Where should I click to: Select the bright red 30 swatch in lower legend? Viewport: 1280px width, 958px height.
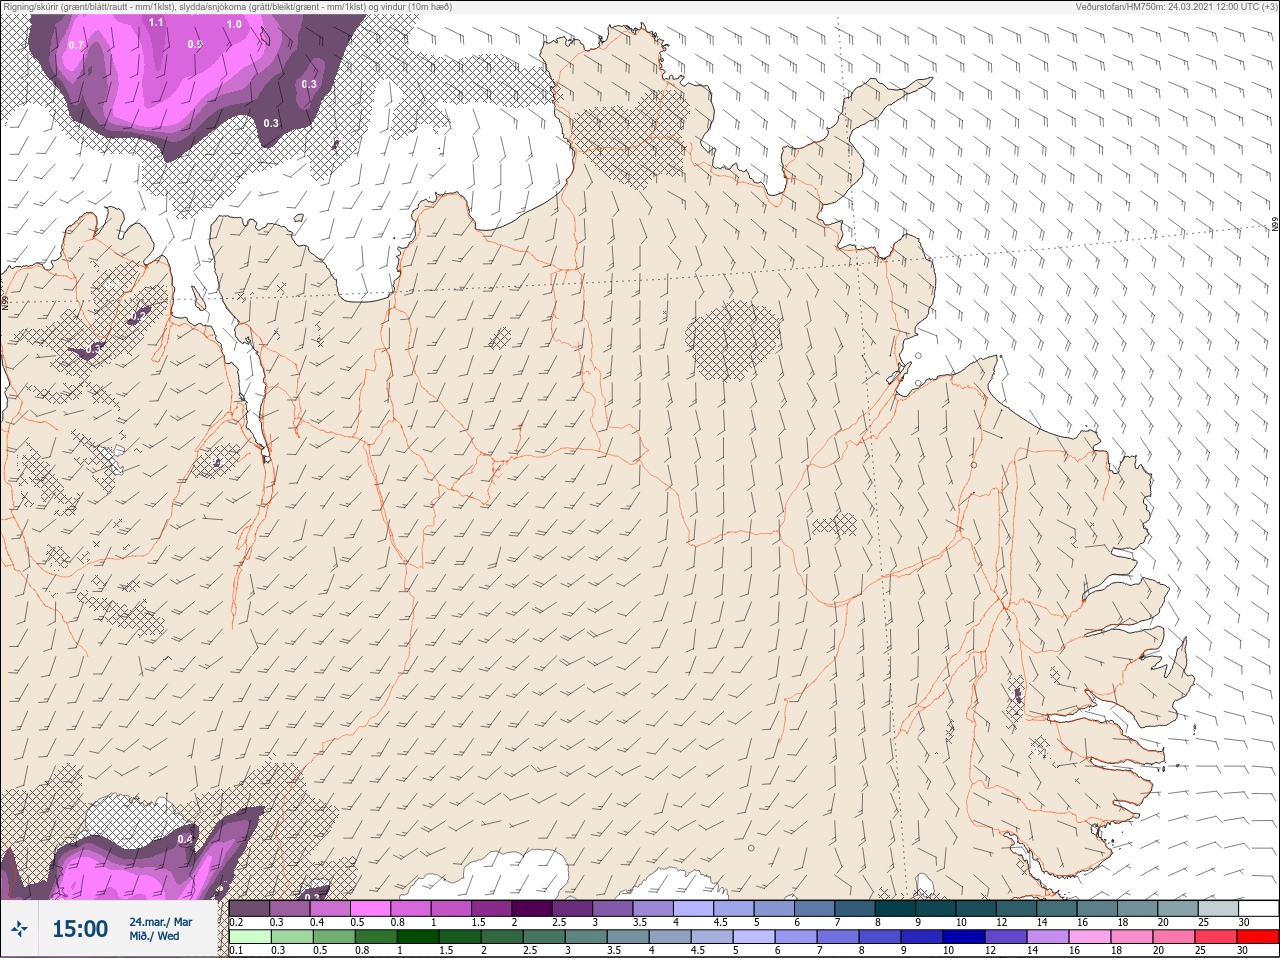point(1258,936)
